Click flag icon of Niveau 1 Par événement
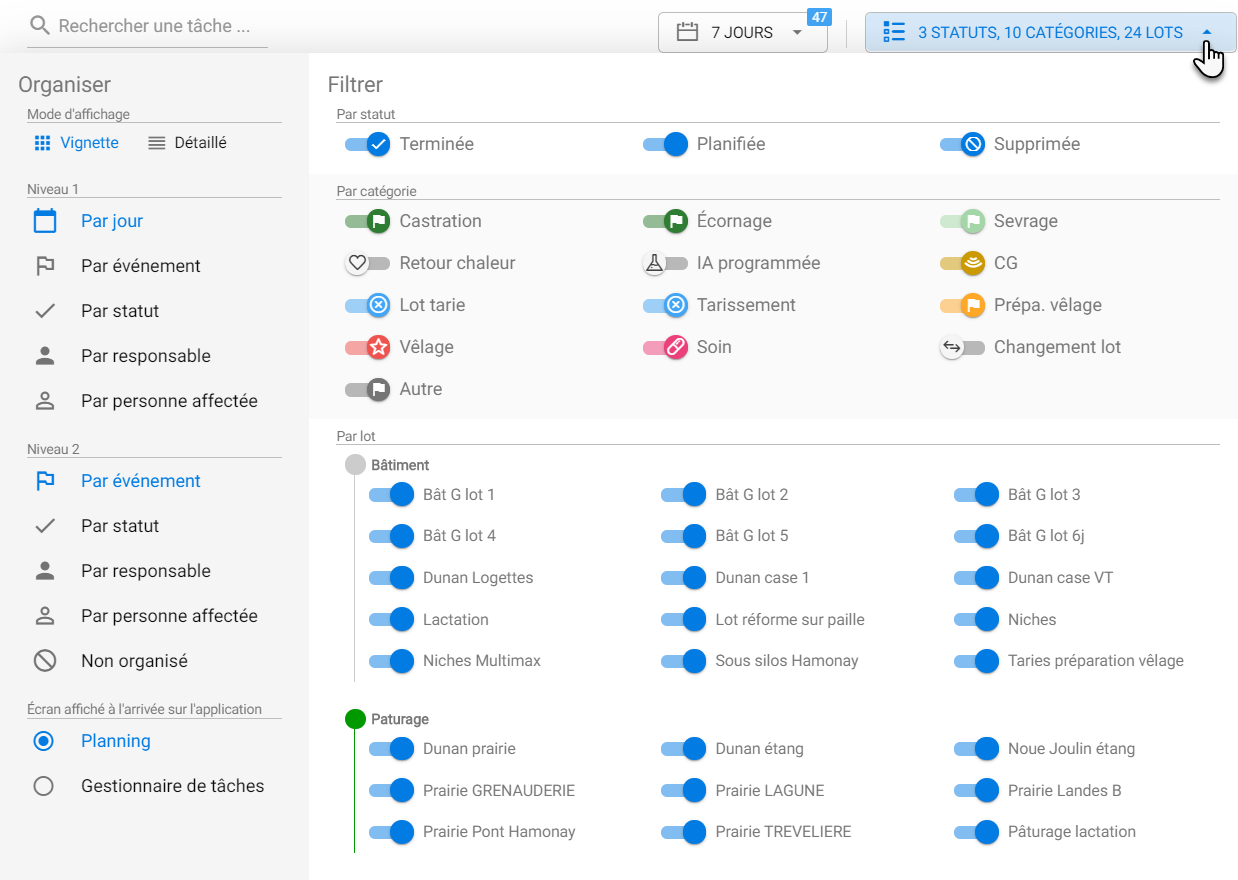Screen dimensions: 1238x880 (x=45, y=266)
